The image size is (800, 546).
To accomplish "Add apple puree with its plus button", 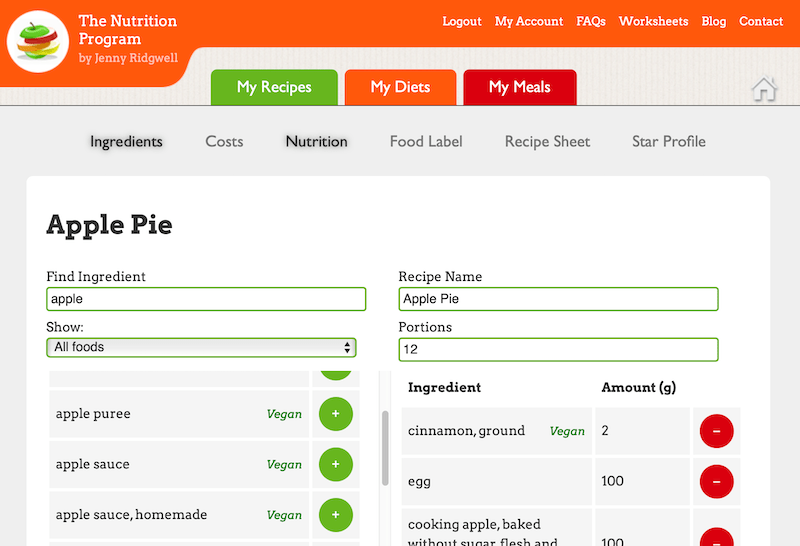I will pyautogui.click(x=336, y=414).
